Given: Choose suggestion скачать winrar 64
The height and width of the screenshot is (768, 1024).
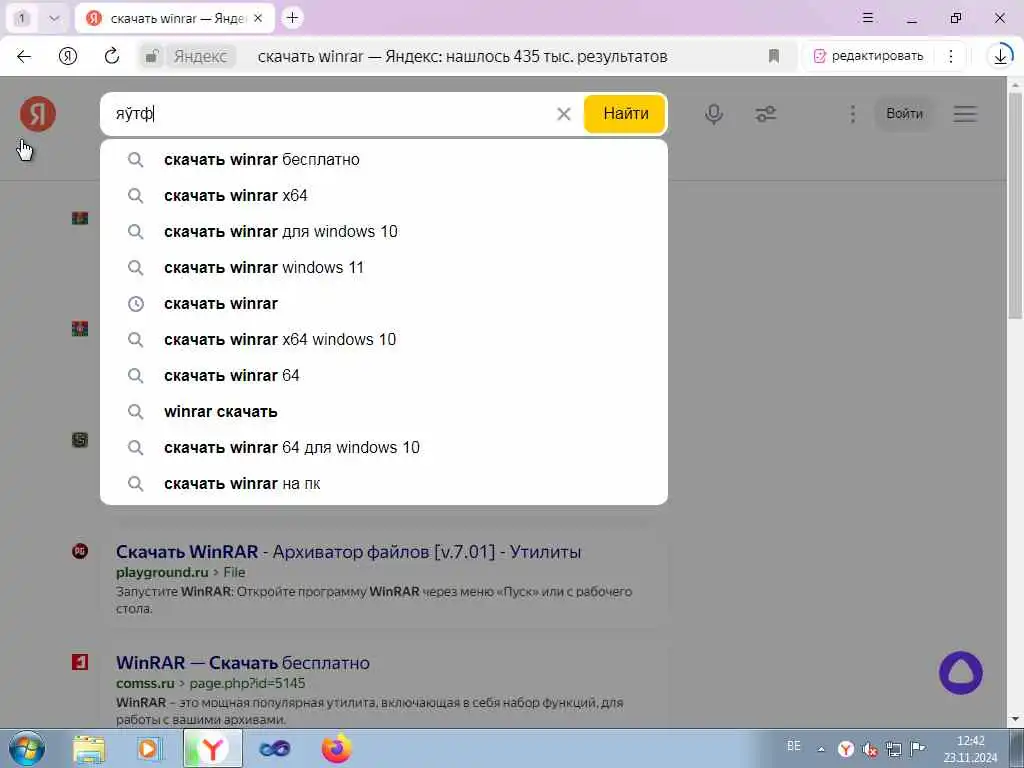Looking at the screenshot, I should click(384, 376).
